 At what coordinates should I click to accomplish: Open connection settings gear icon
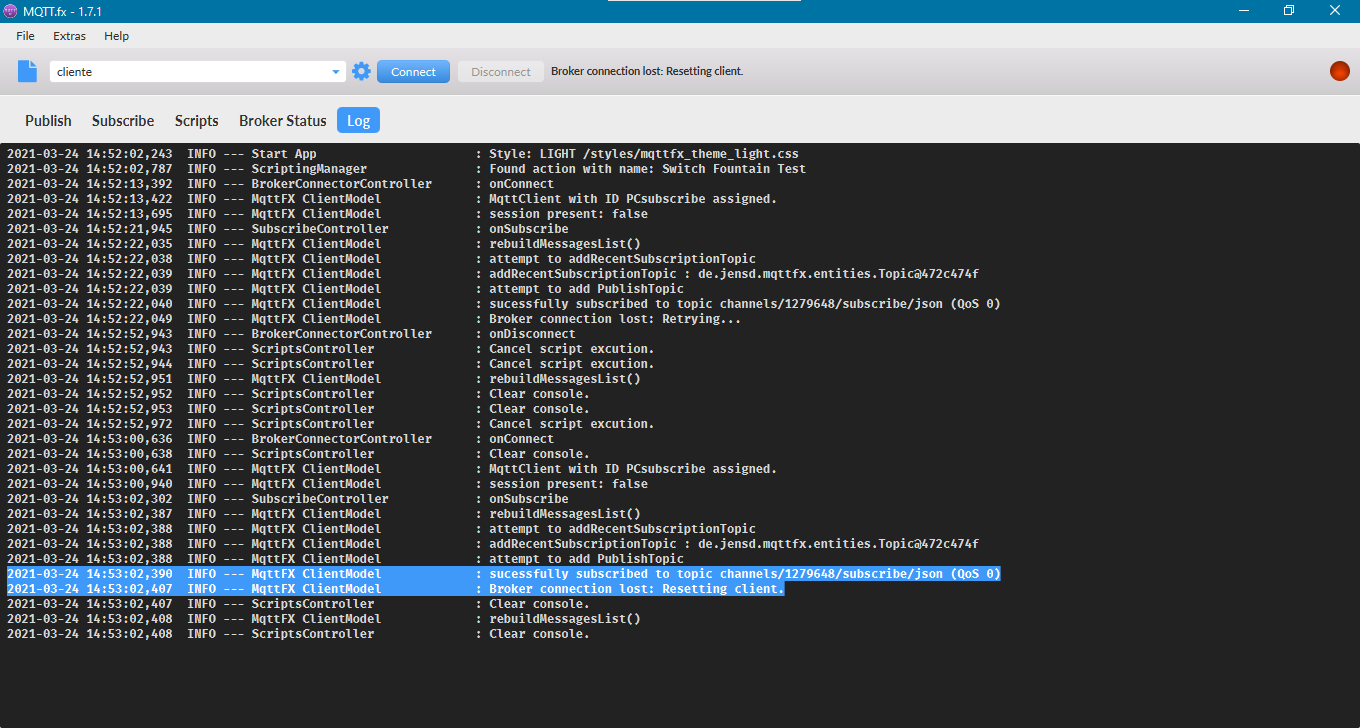pos(361,71)
